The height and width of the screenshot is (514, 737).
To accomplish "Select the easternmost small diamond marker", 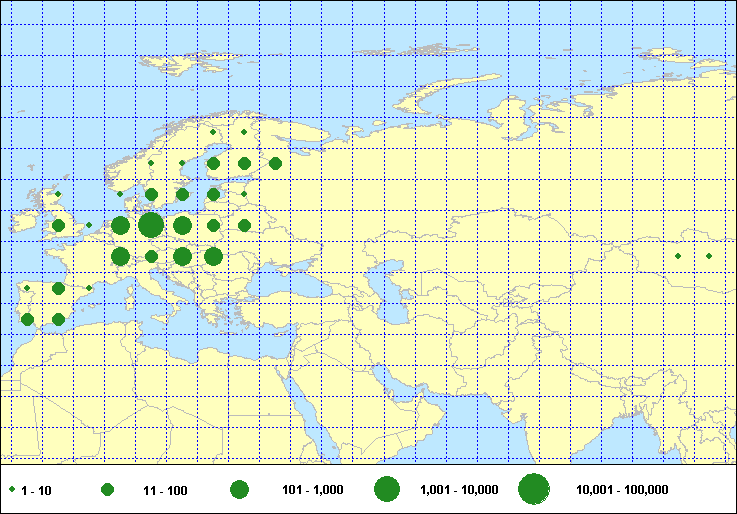I will pyautogui.click(x=709, y=256).
